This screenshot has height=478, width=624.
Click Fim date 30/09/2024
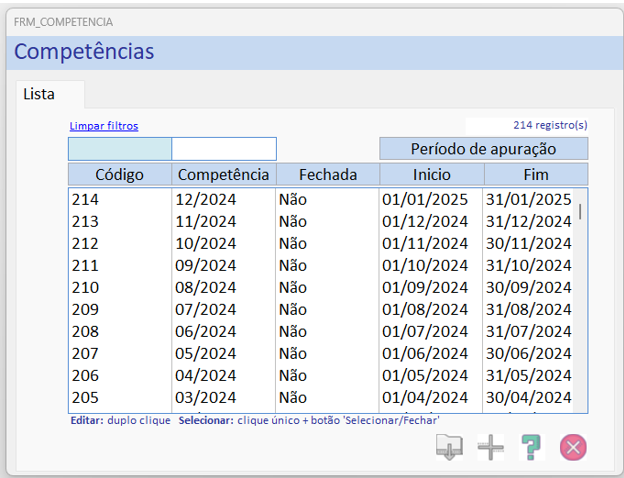coord(528,287)
